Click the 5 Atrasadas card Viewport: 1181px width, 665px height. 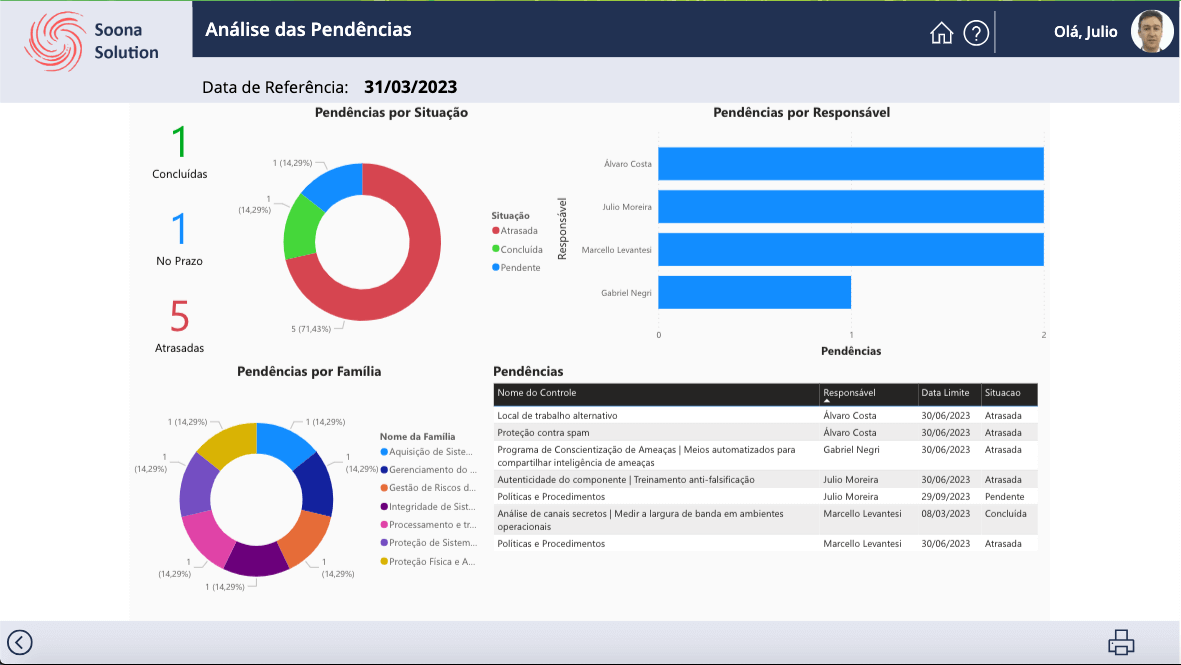pos(179,325)
